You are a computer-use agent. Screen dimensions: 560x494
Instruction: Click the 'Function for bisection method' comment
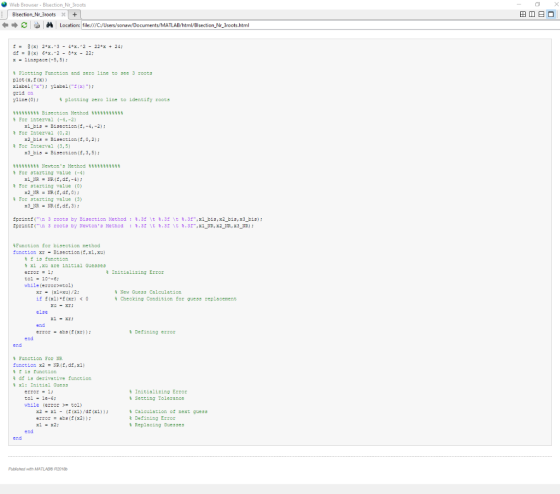pos(56,246)
